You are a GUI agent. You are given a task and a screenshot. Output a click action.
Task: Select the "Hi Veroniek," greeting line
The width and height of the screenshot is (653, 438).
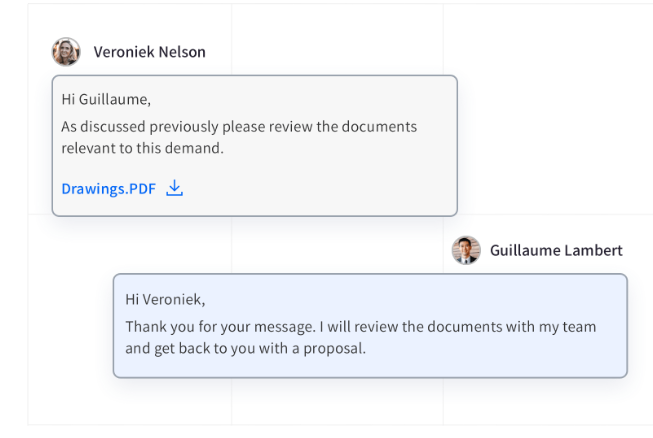165,299
